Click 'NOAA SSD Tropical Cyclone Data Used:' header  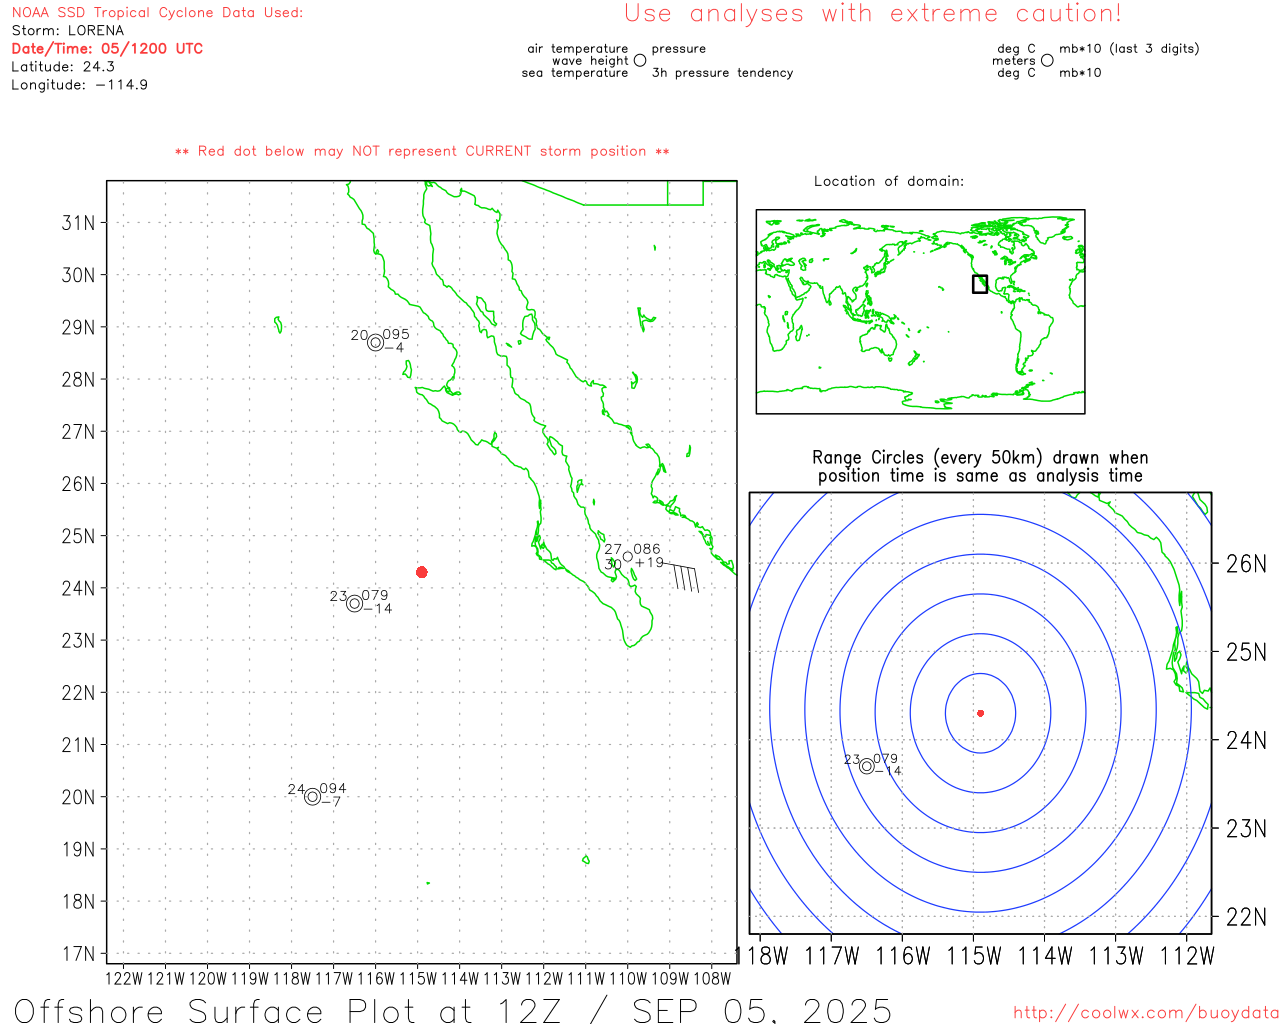(157, 13)
